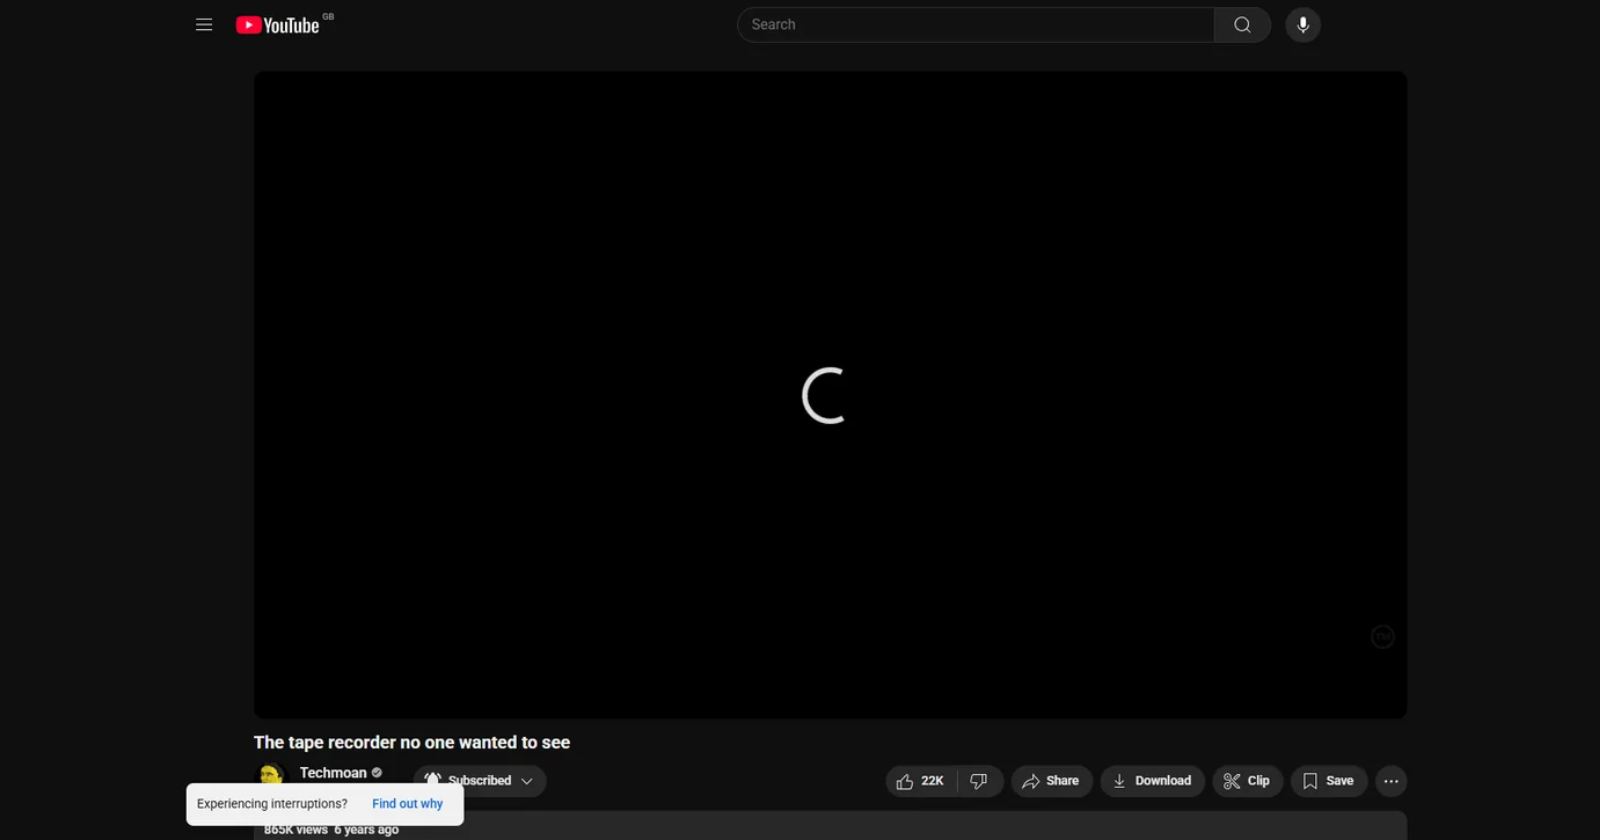Expand the Subscribed notification dropdown

tap(480, 780)
